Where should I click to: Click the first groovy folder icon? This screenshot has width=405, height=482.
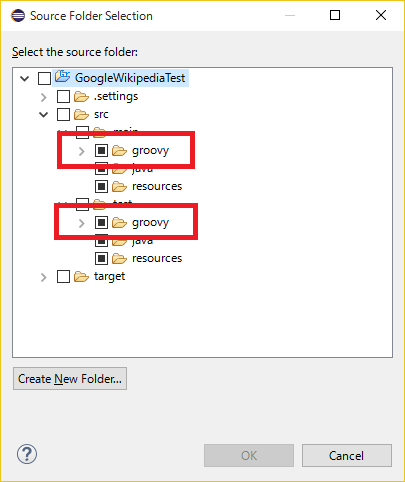(x=119, y=151)
